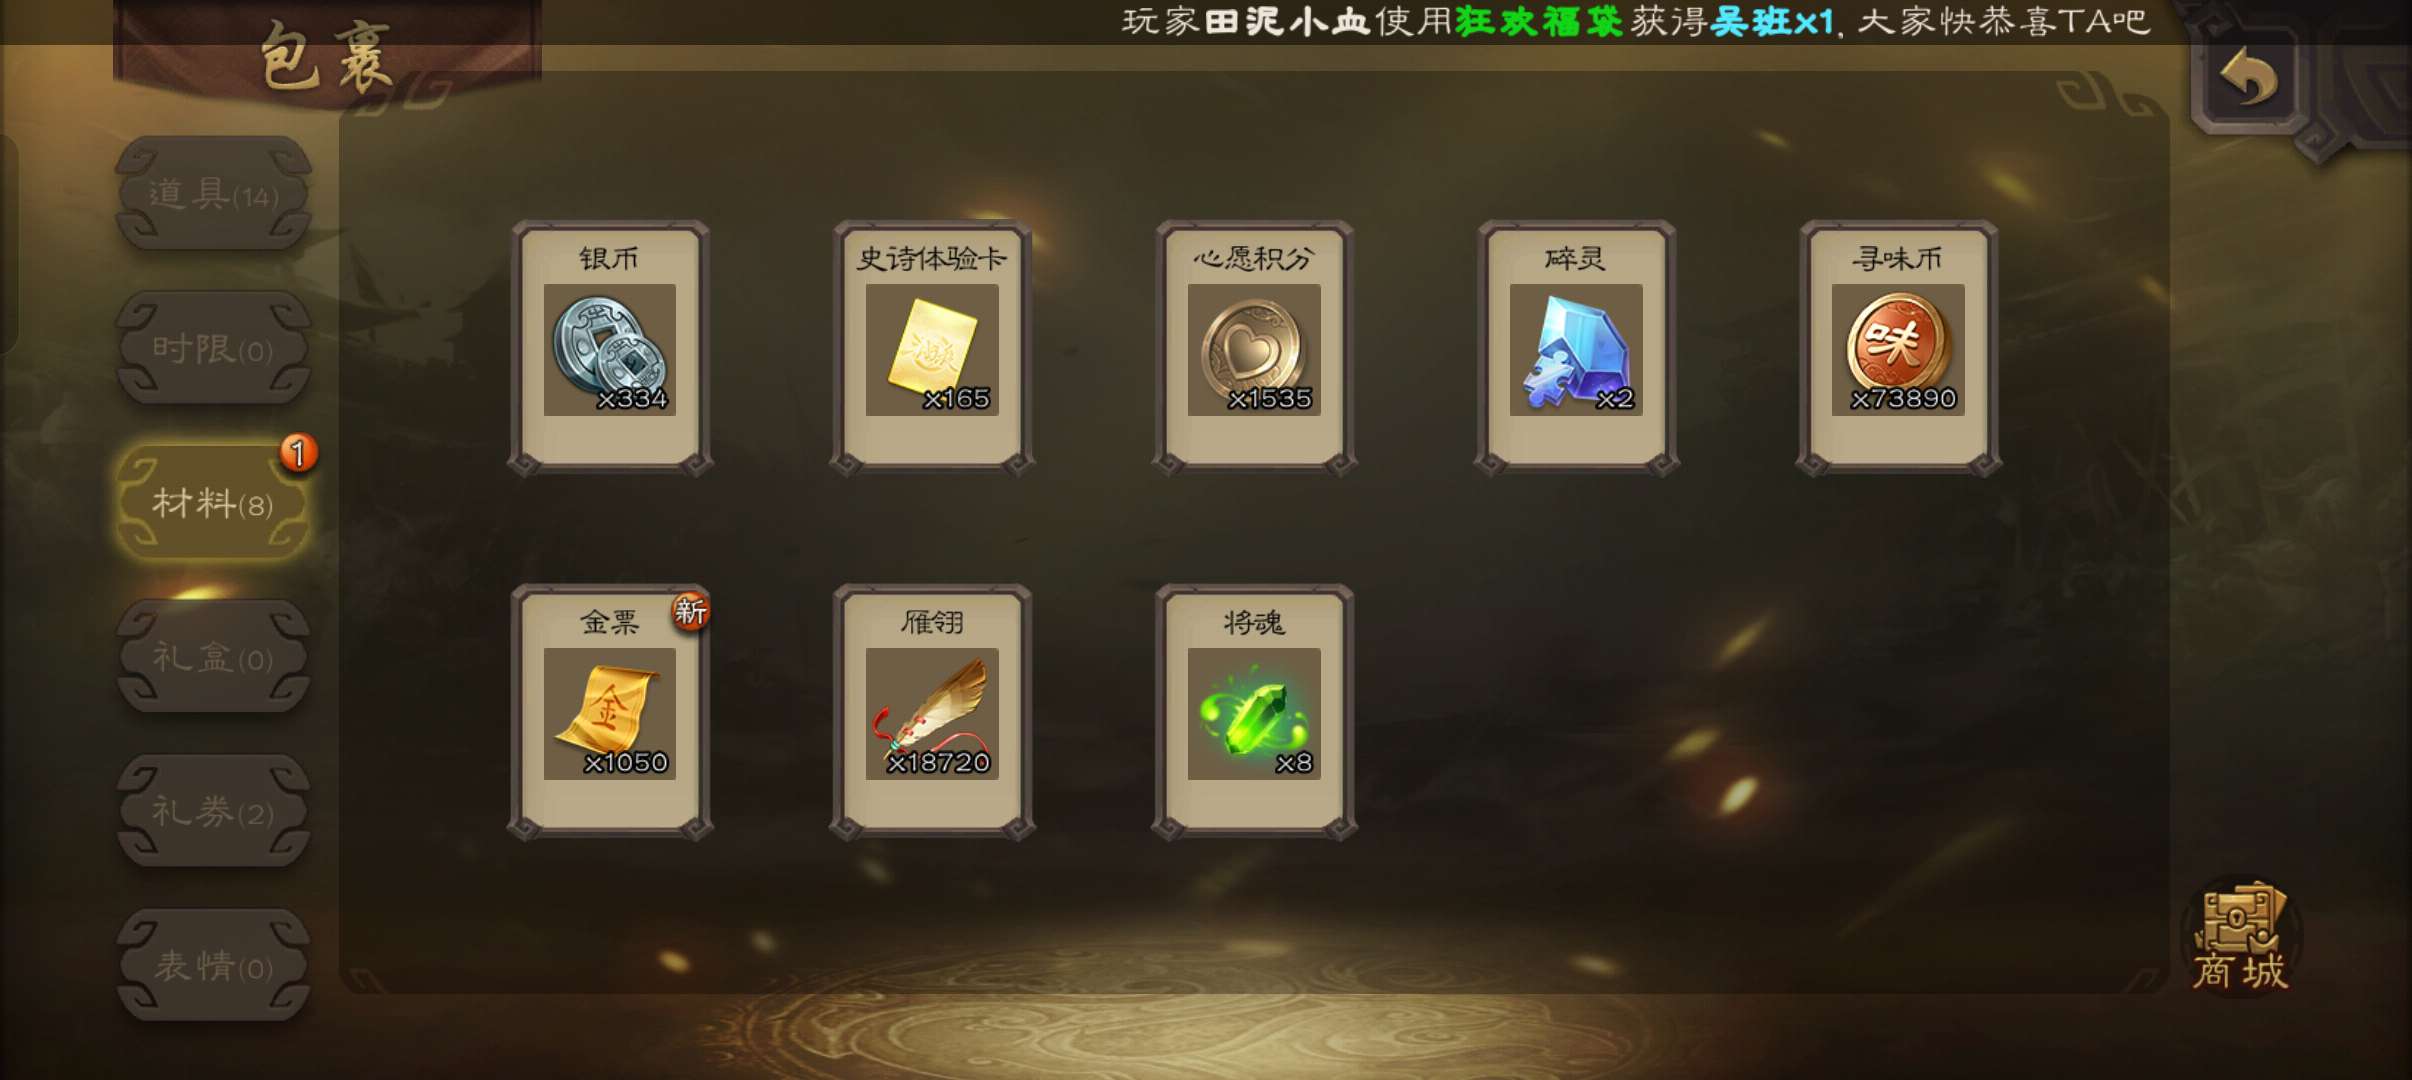The height and width of the screenshot is (1080, 2412).
Task: Select the 材料(8) tab
Action: [x=213, y=503]
